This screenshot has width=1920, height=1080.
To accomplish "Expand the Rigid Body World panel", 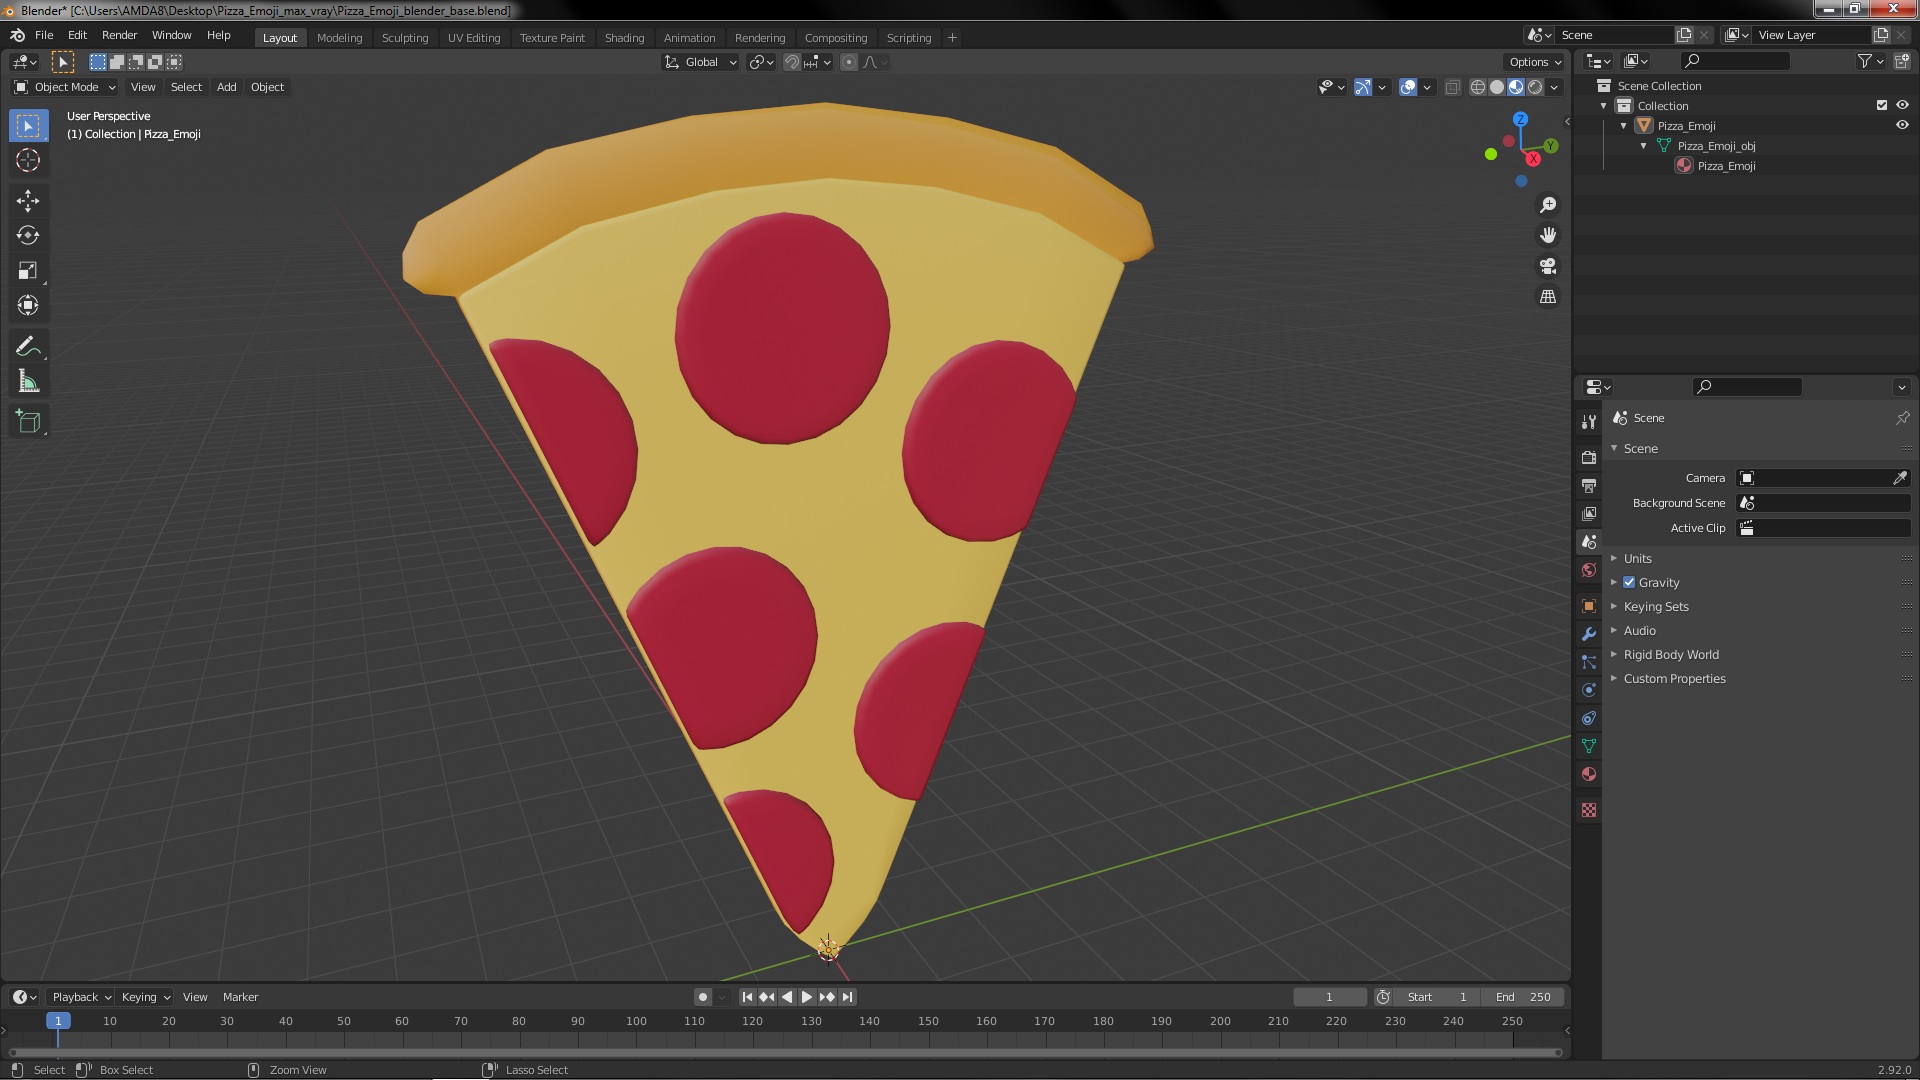I will point(1670,654).
